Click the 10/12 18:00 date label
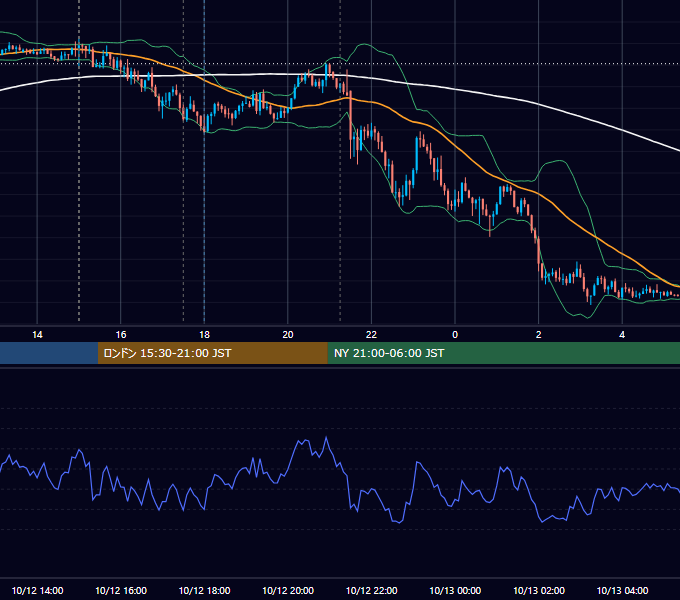The height and width of the screenshot is (600, 680). [204, 590]
